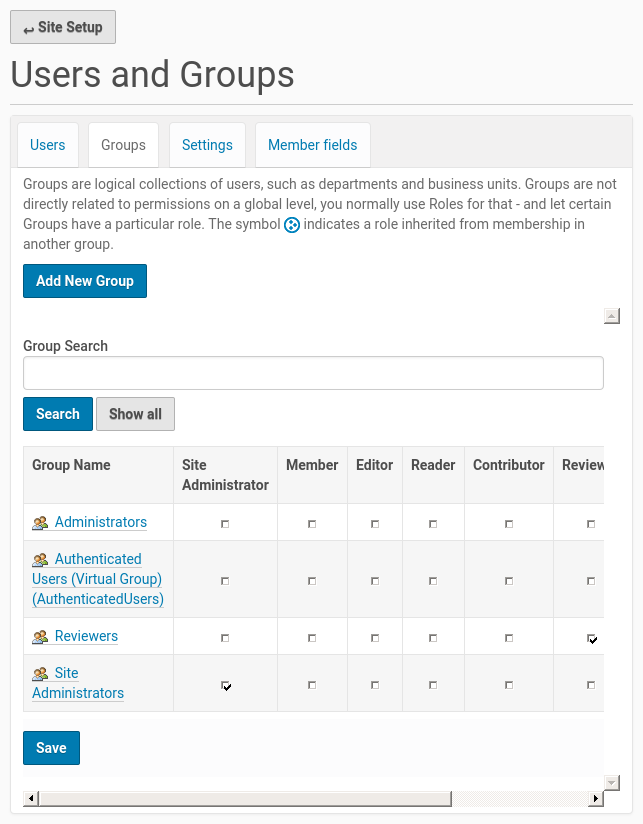Switch to the Users tab
This screenshot has height=824, width=643.
coord(47,145)
